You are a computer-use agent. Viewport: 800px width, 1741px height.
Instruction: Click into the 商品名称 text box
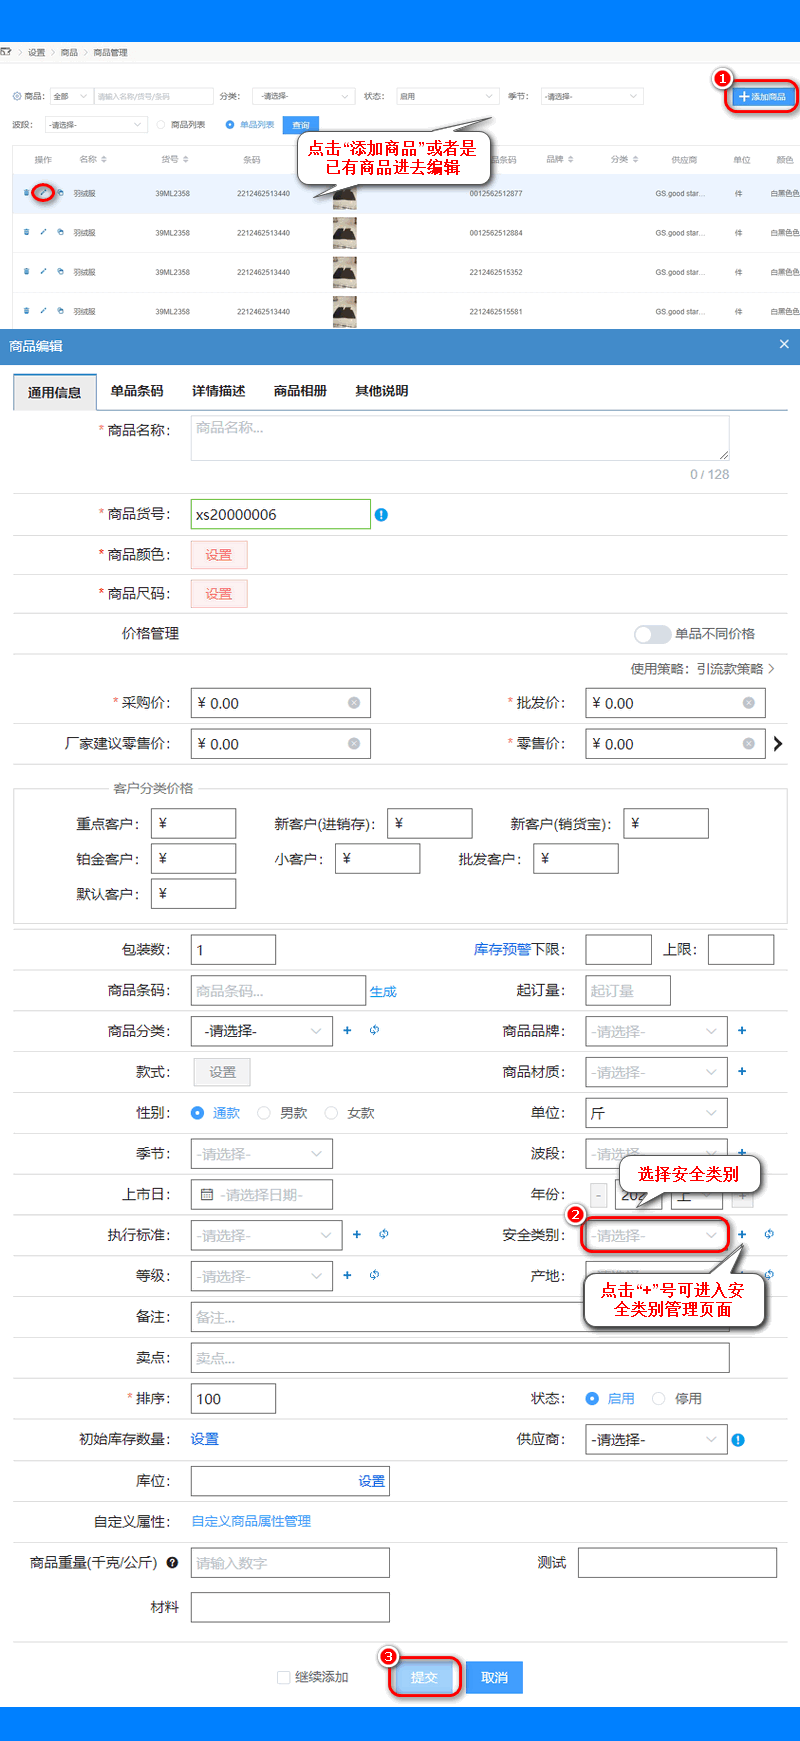pyautogui.click(x=460, y=438)
